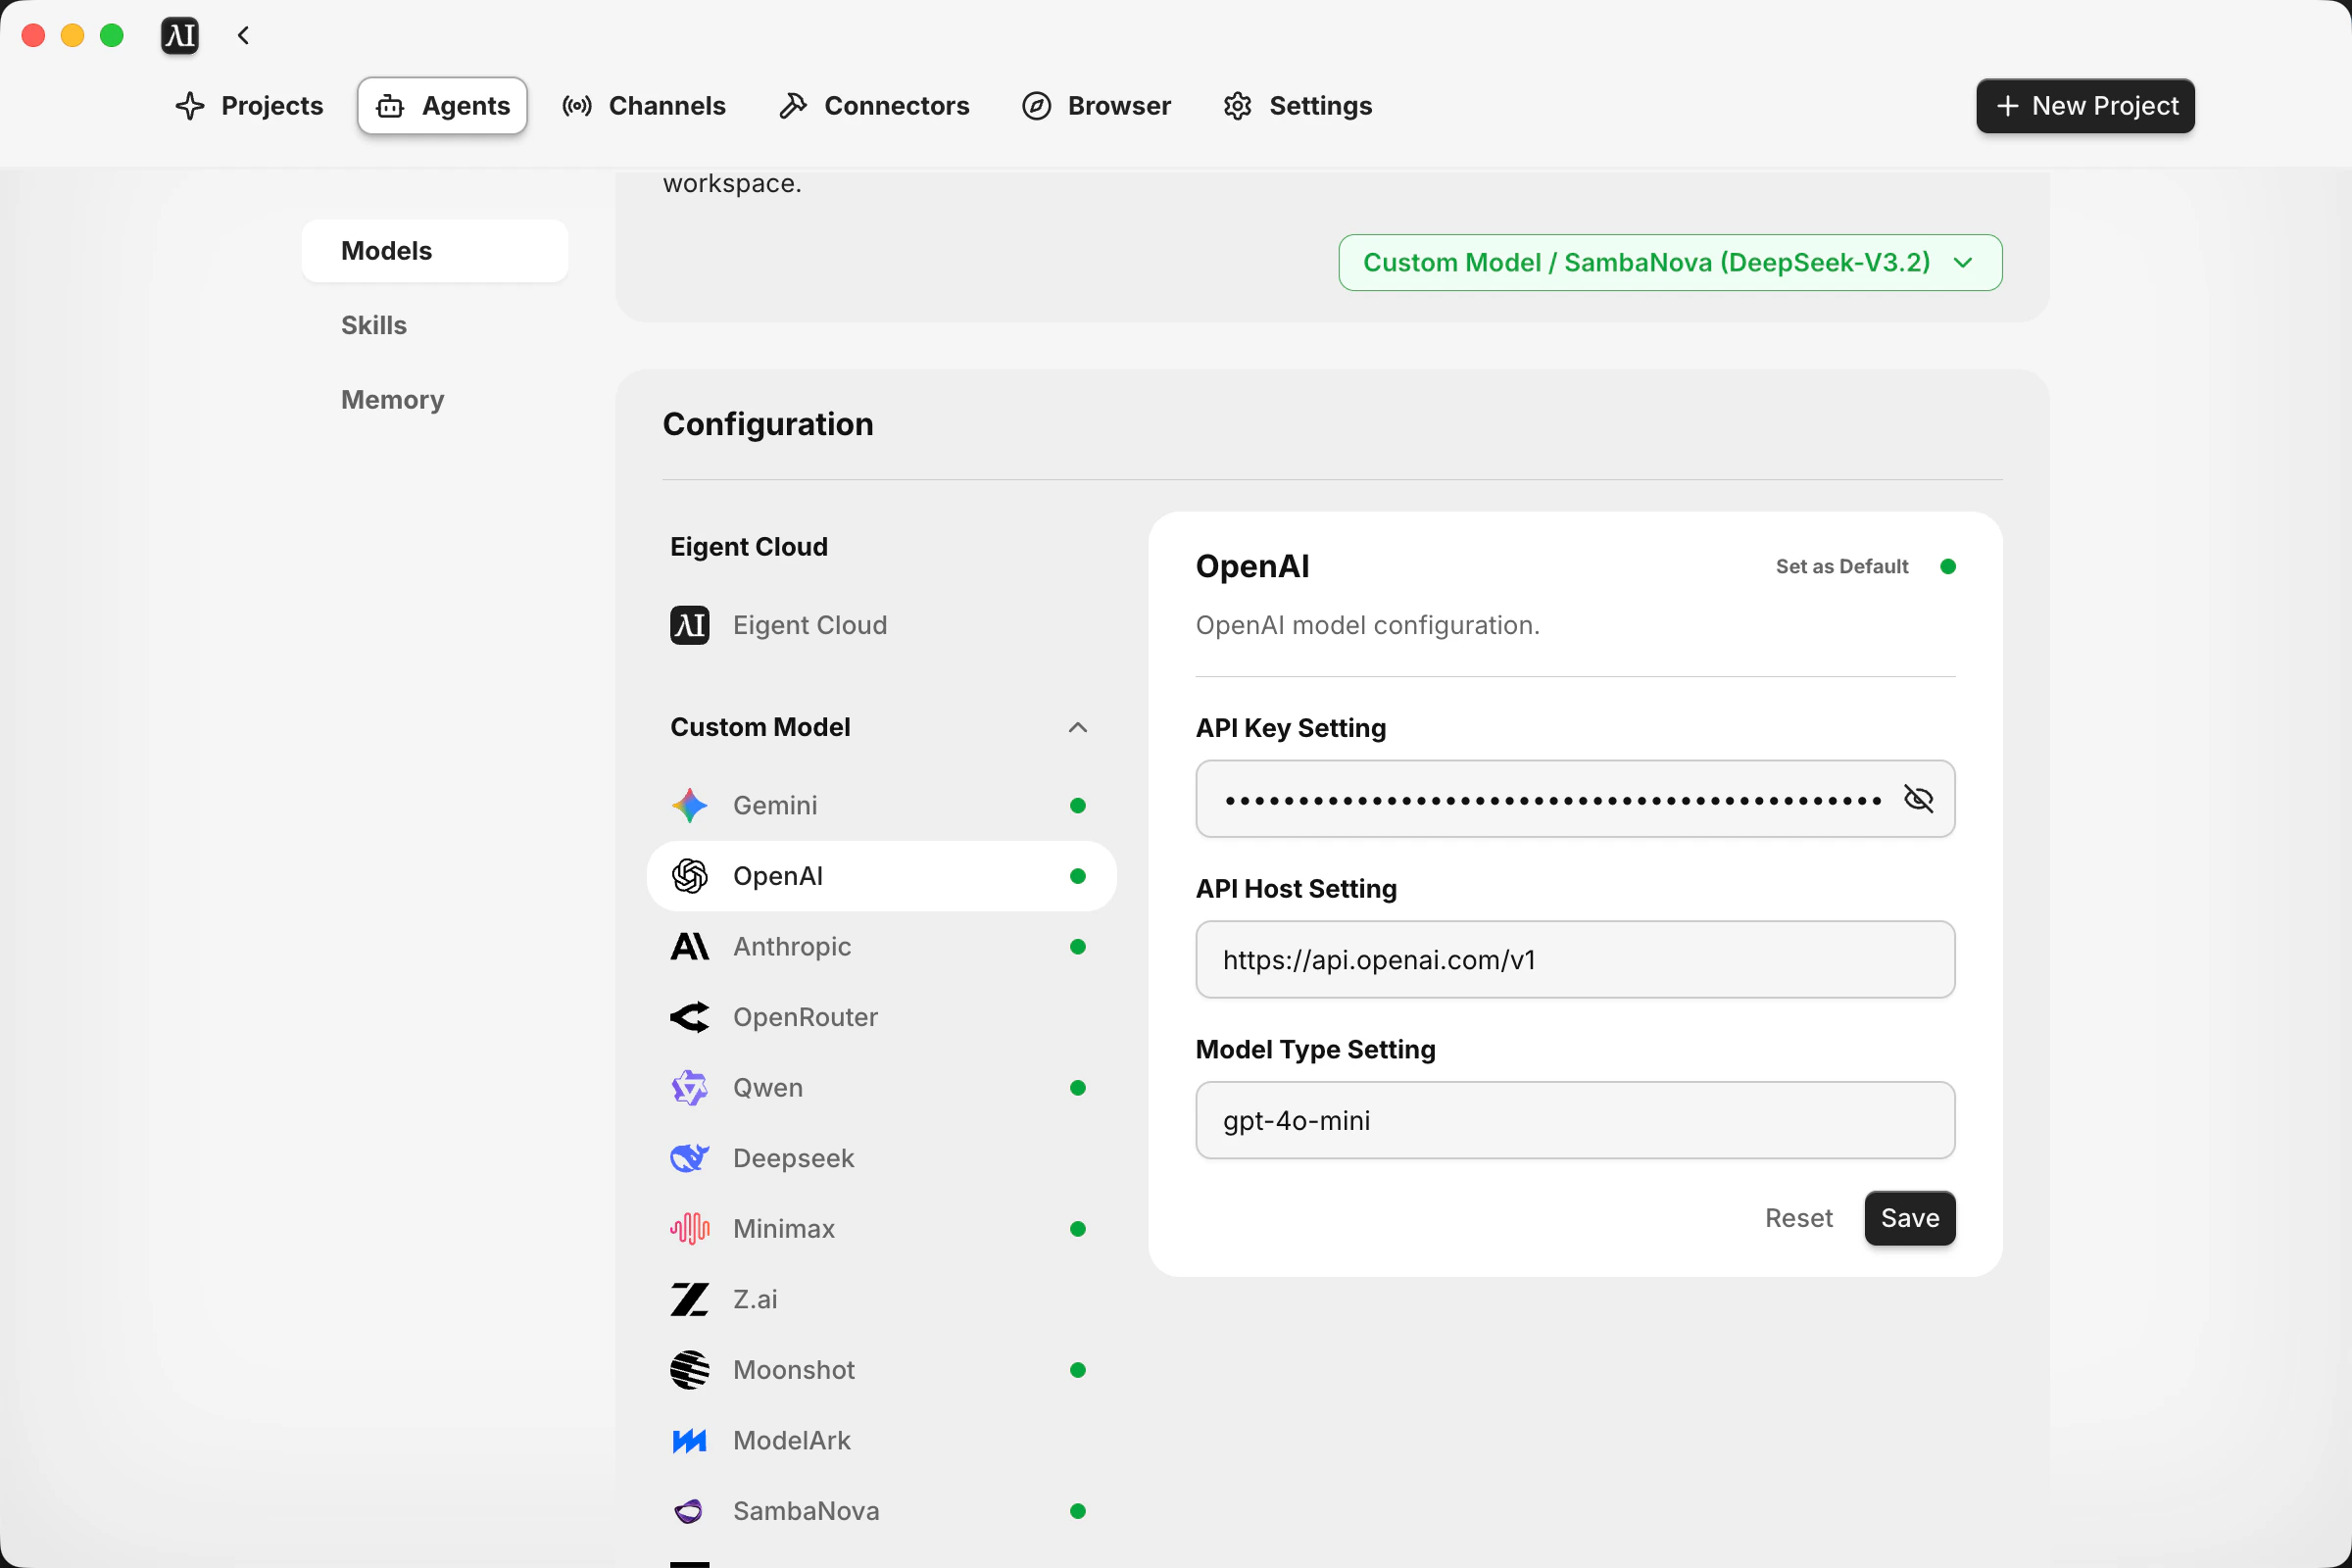This screenshot has width=2352, height=1568.
Task: Select the Minimax waveform icon
Action: pos(689,1228)
